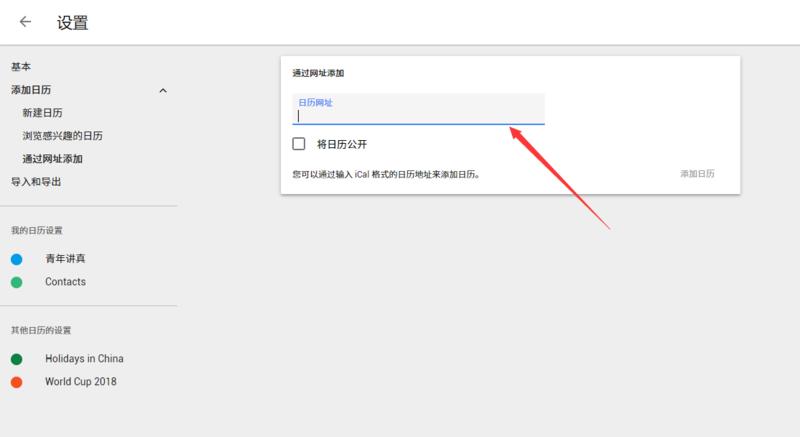Click the blue dot for 青年讲真
Image resolution: width=800 pixels, height=437 pixels.
coord(16,259)
